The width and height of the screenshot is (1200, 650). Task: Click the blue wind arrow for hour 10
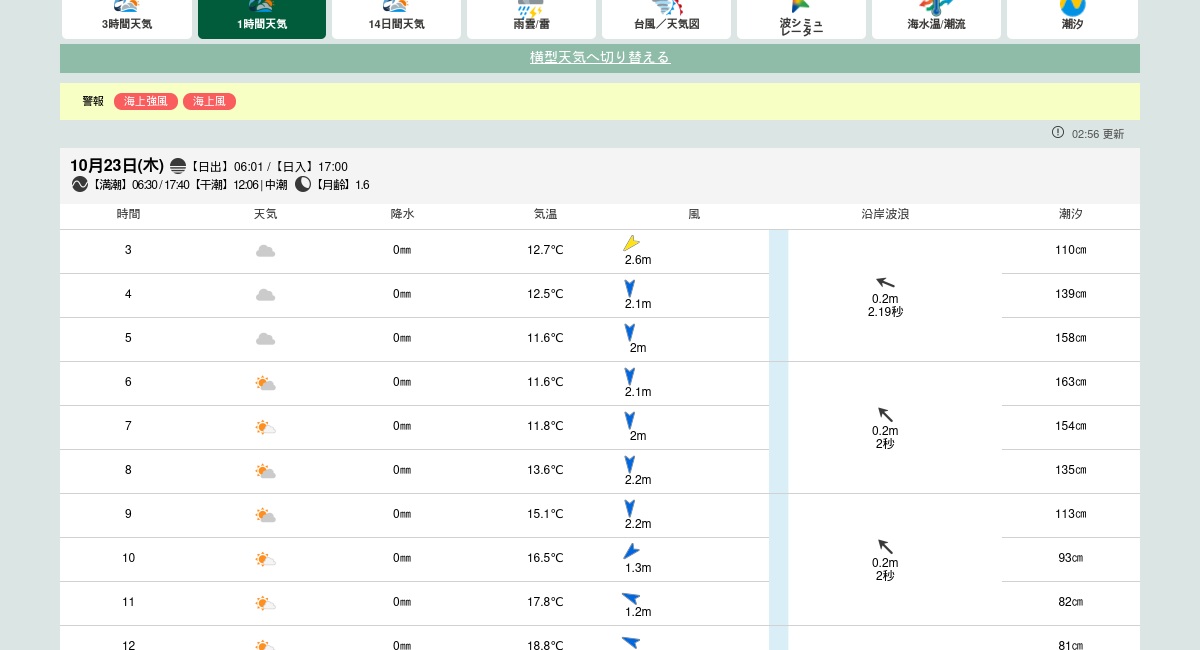pyautogui.click(x=631, y=551)
